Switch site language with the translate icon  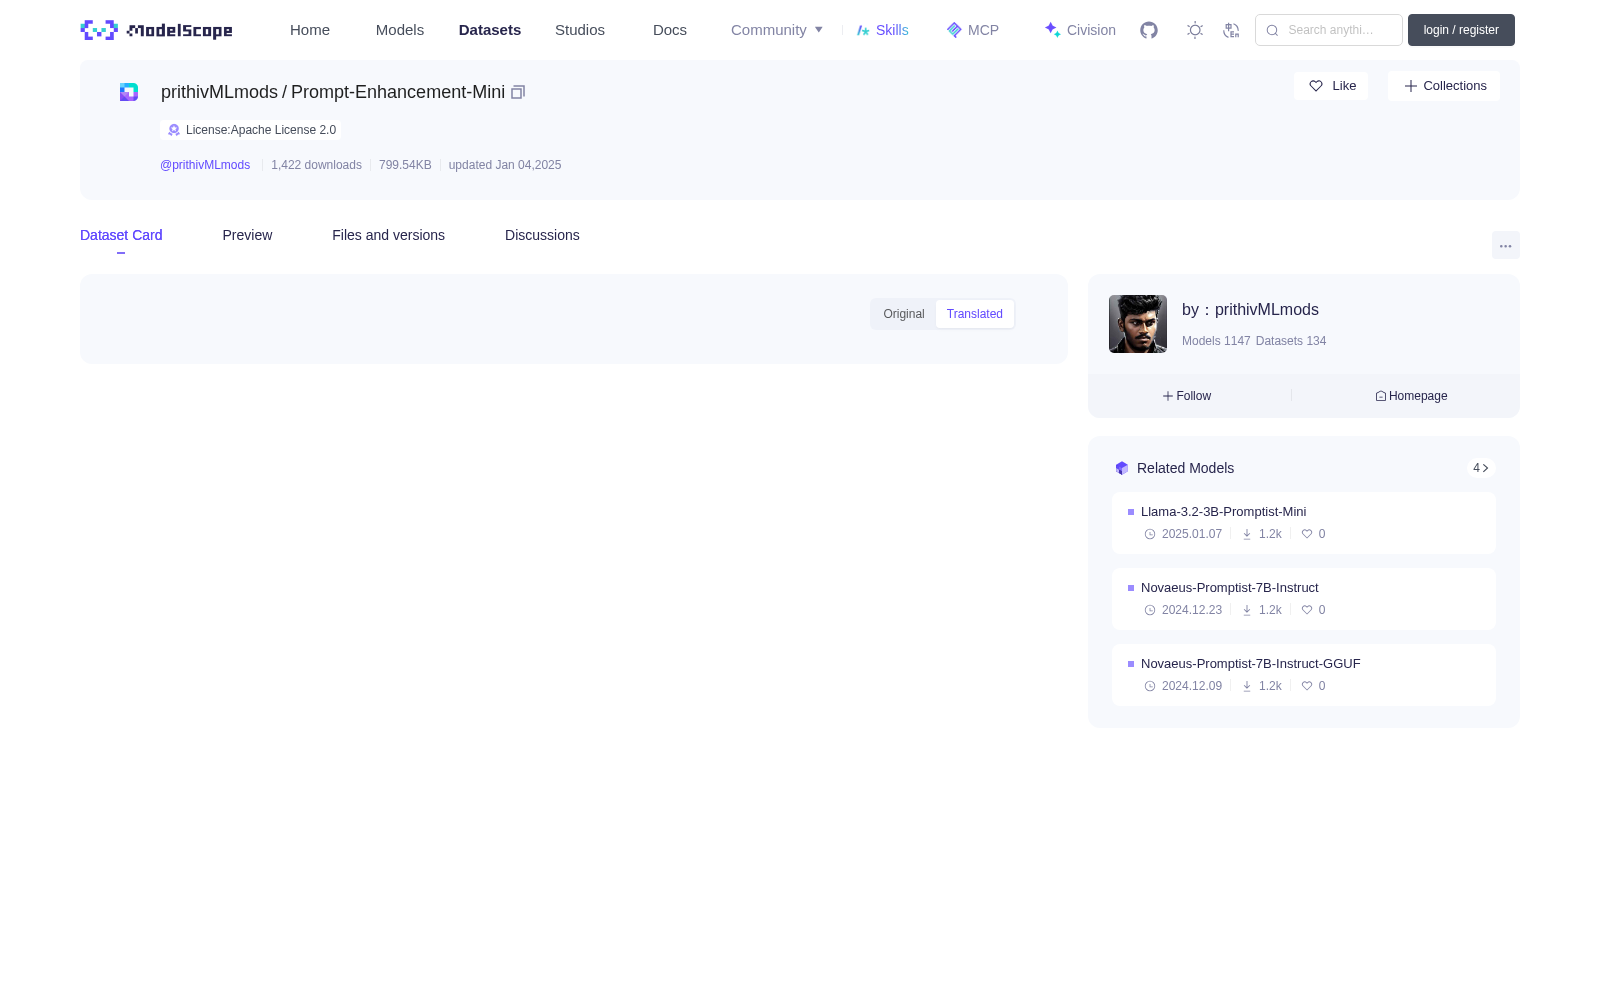[1232, 30]
